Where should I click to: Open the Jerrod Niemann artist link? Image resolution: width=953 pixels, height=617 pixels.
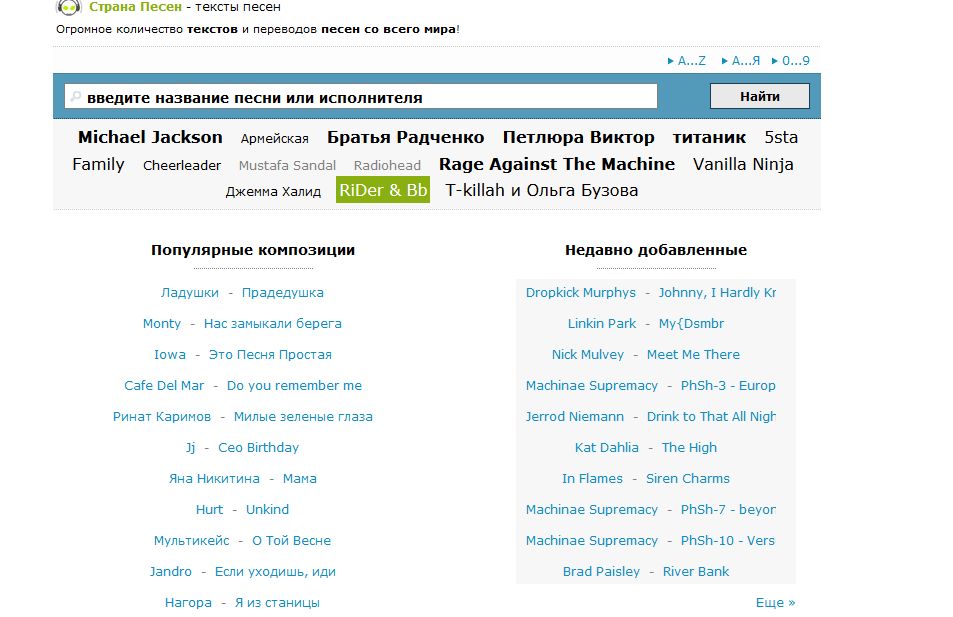[575, 416]
